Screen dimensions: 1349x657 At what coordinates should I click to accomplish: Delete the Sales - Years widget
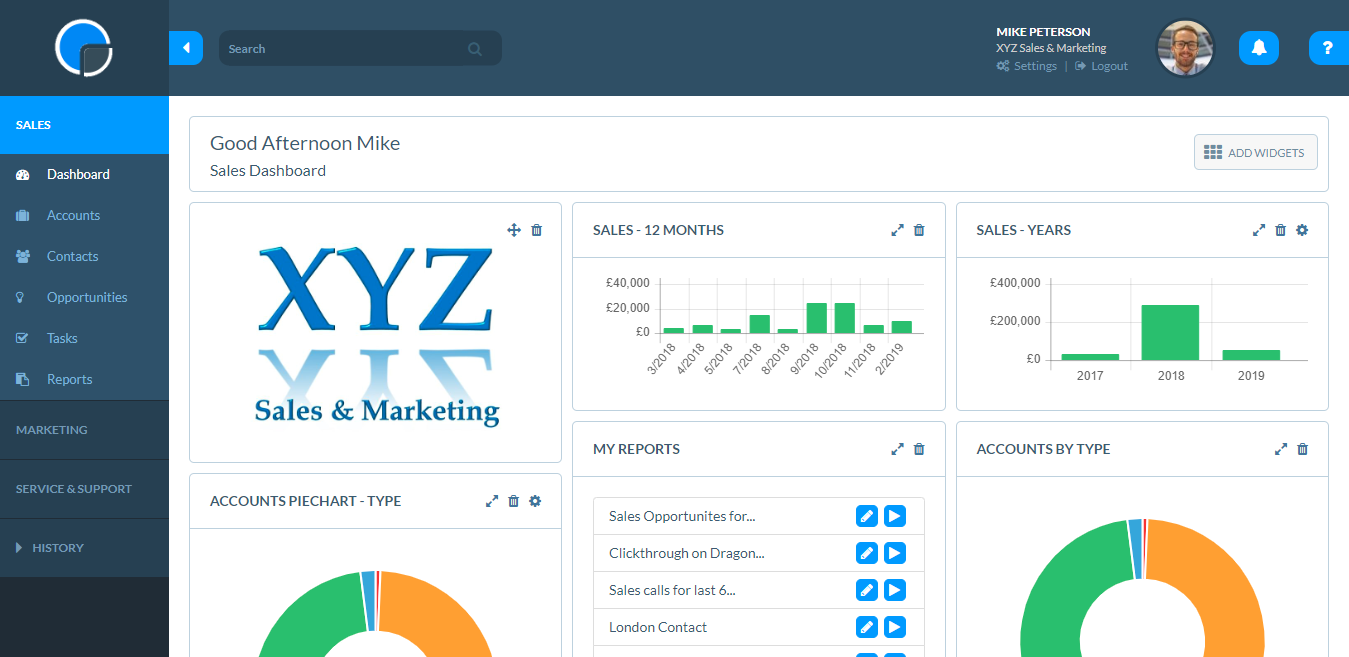pyautogui.click(x=1281, y=230)
